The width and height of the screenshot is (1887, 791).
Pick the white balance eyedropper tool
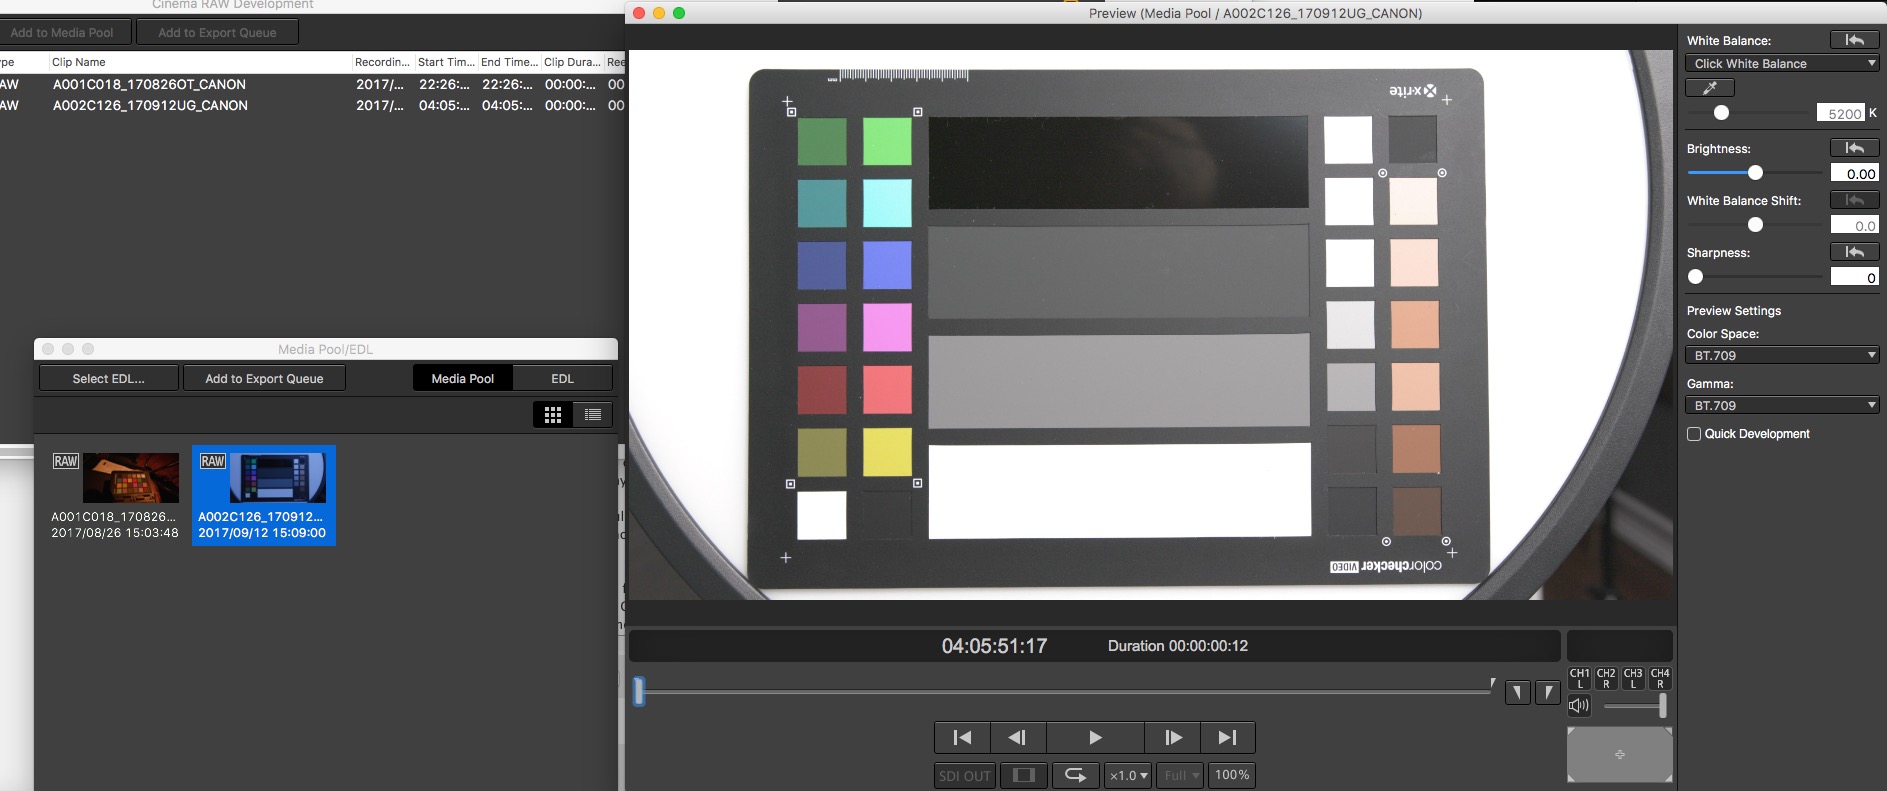coord(1710,88)
